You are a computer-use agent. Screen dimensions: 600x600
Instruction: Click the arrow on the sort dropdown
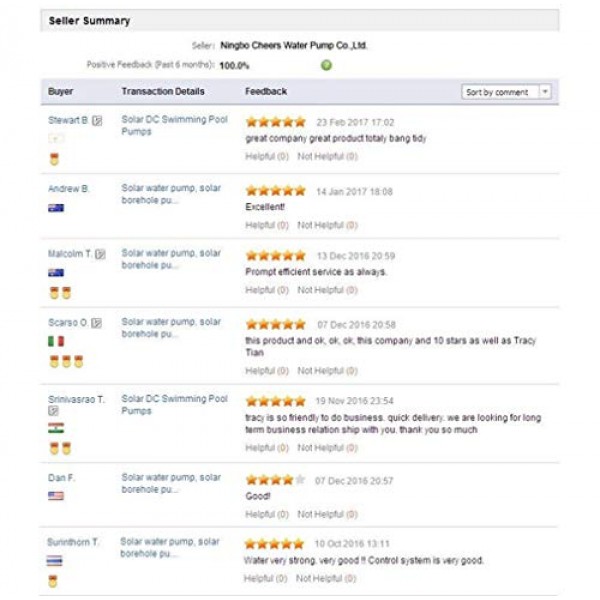click(x=545, y=92)
